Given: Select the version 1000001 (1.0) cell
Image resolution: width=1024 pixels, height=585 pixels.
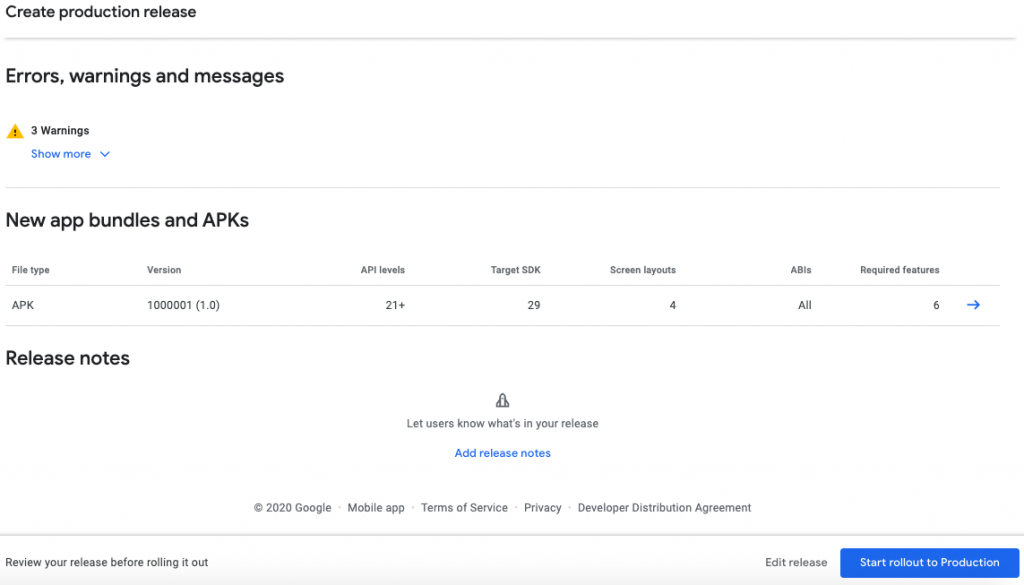Looking at the screenshot, I should point(183,305).
